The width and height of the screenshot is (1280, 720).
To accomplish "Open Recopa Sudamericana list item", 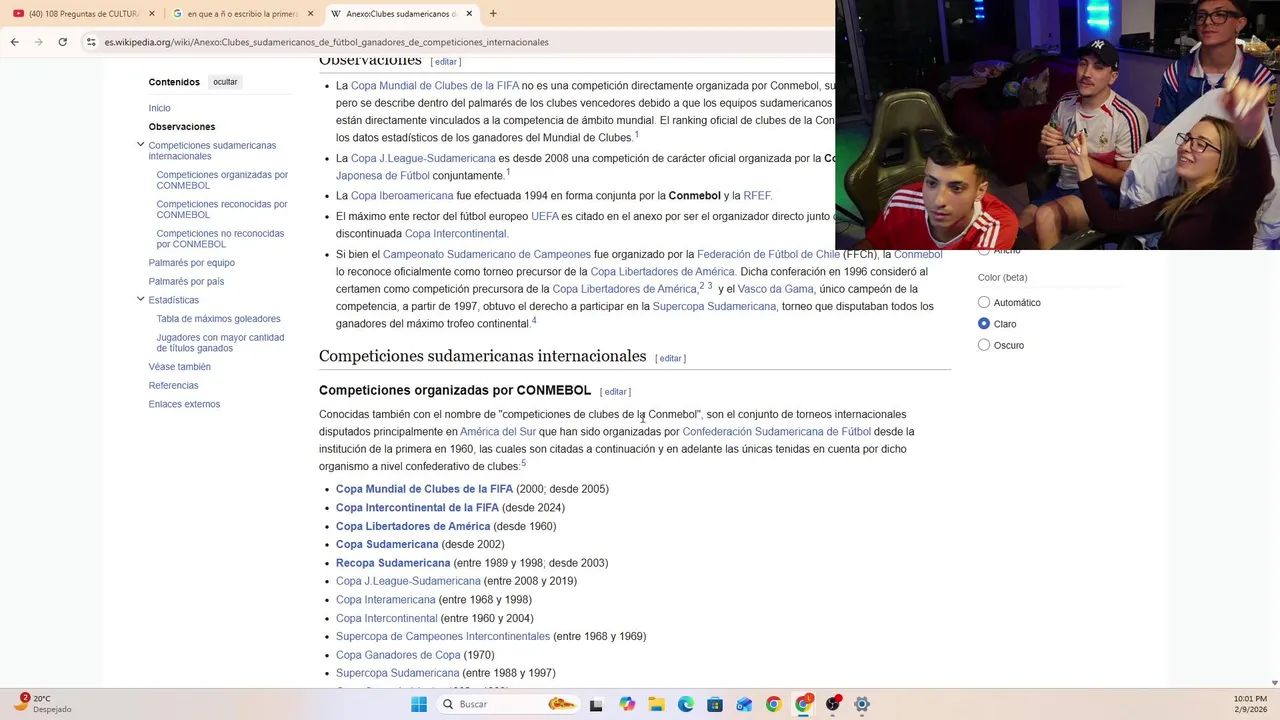I will click(393, 563).
